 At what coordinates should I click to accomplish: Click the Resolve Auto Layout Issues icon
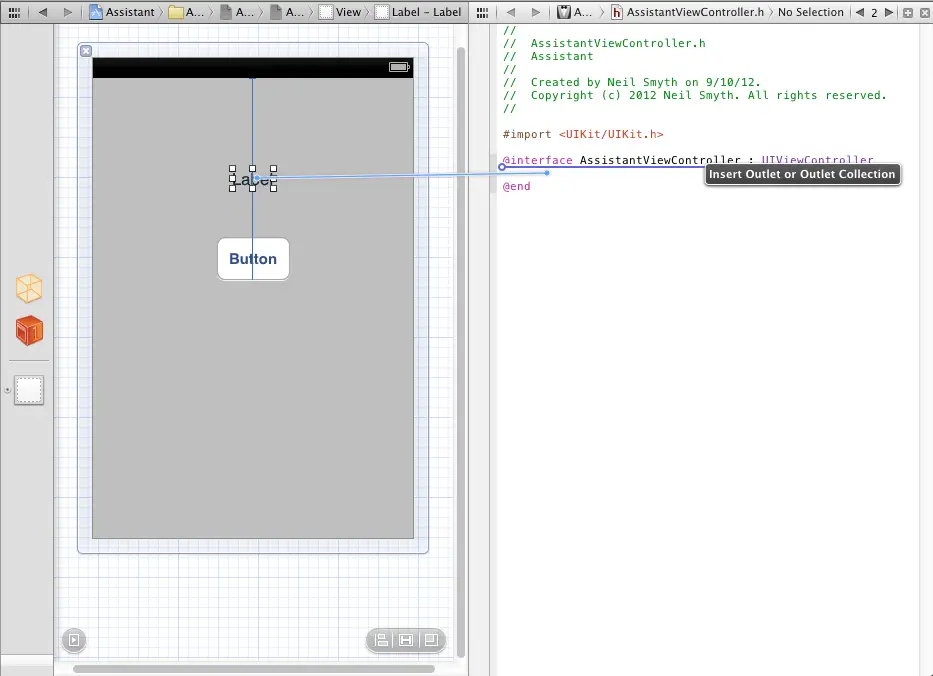pyautogui.click(x=431, y=640)
